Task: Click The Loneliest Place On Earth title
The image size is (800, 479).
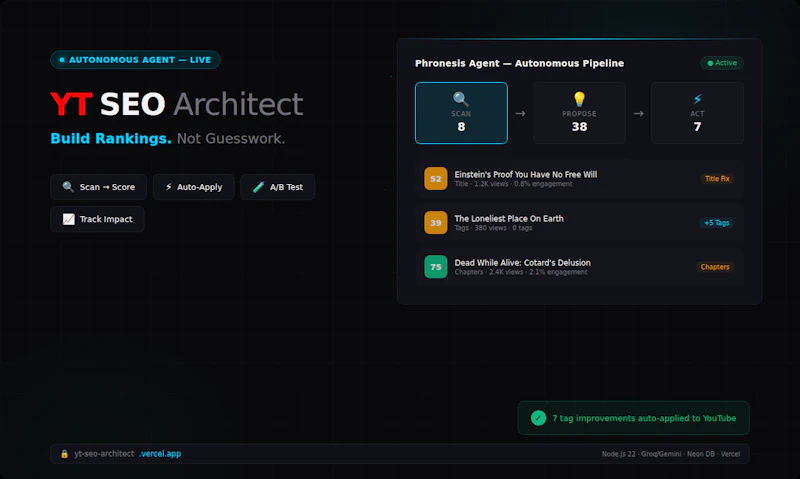Action: pos(509,218)
